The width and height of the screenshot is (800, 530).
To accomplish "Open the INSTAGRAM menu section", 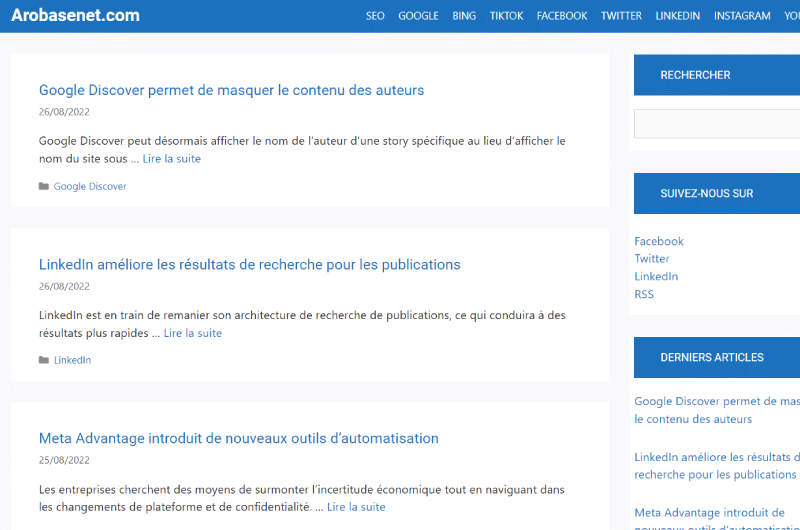I will [742, 16].
